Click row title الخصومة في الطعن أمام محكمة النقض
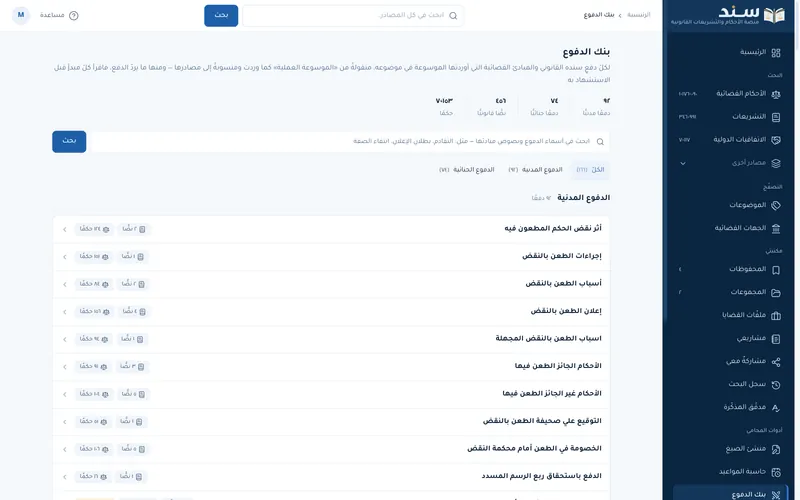Viewport: 800px width, 500px height. [534, 449]
